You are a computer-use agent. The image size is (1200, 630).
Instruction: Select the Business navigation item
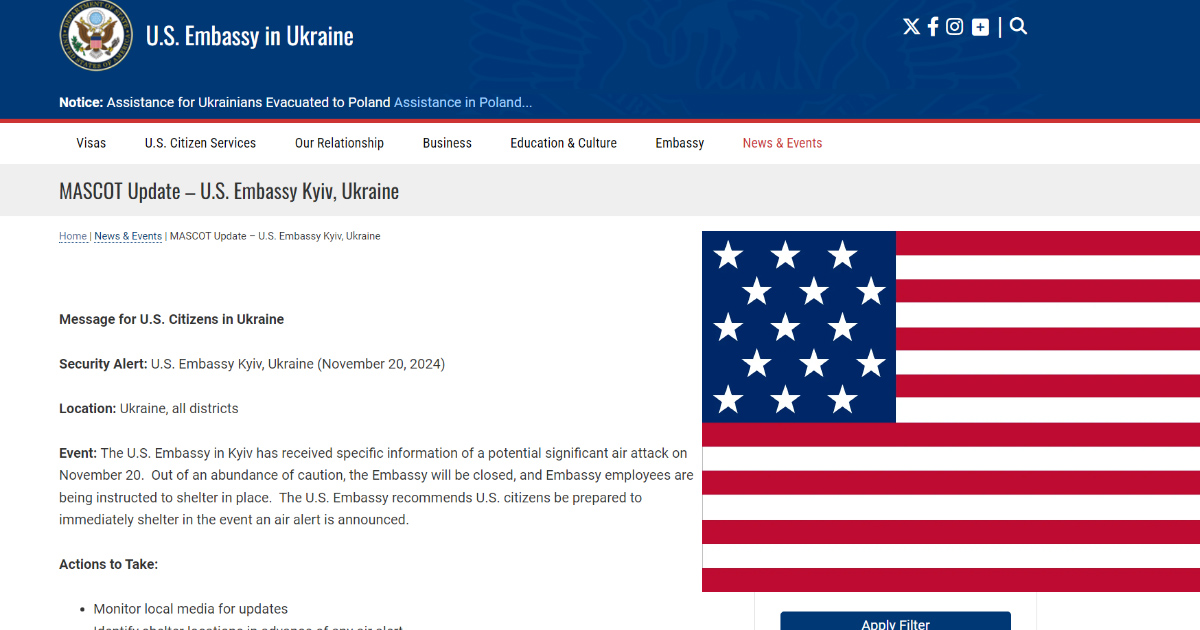pos(447,143)
